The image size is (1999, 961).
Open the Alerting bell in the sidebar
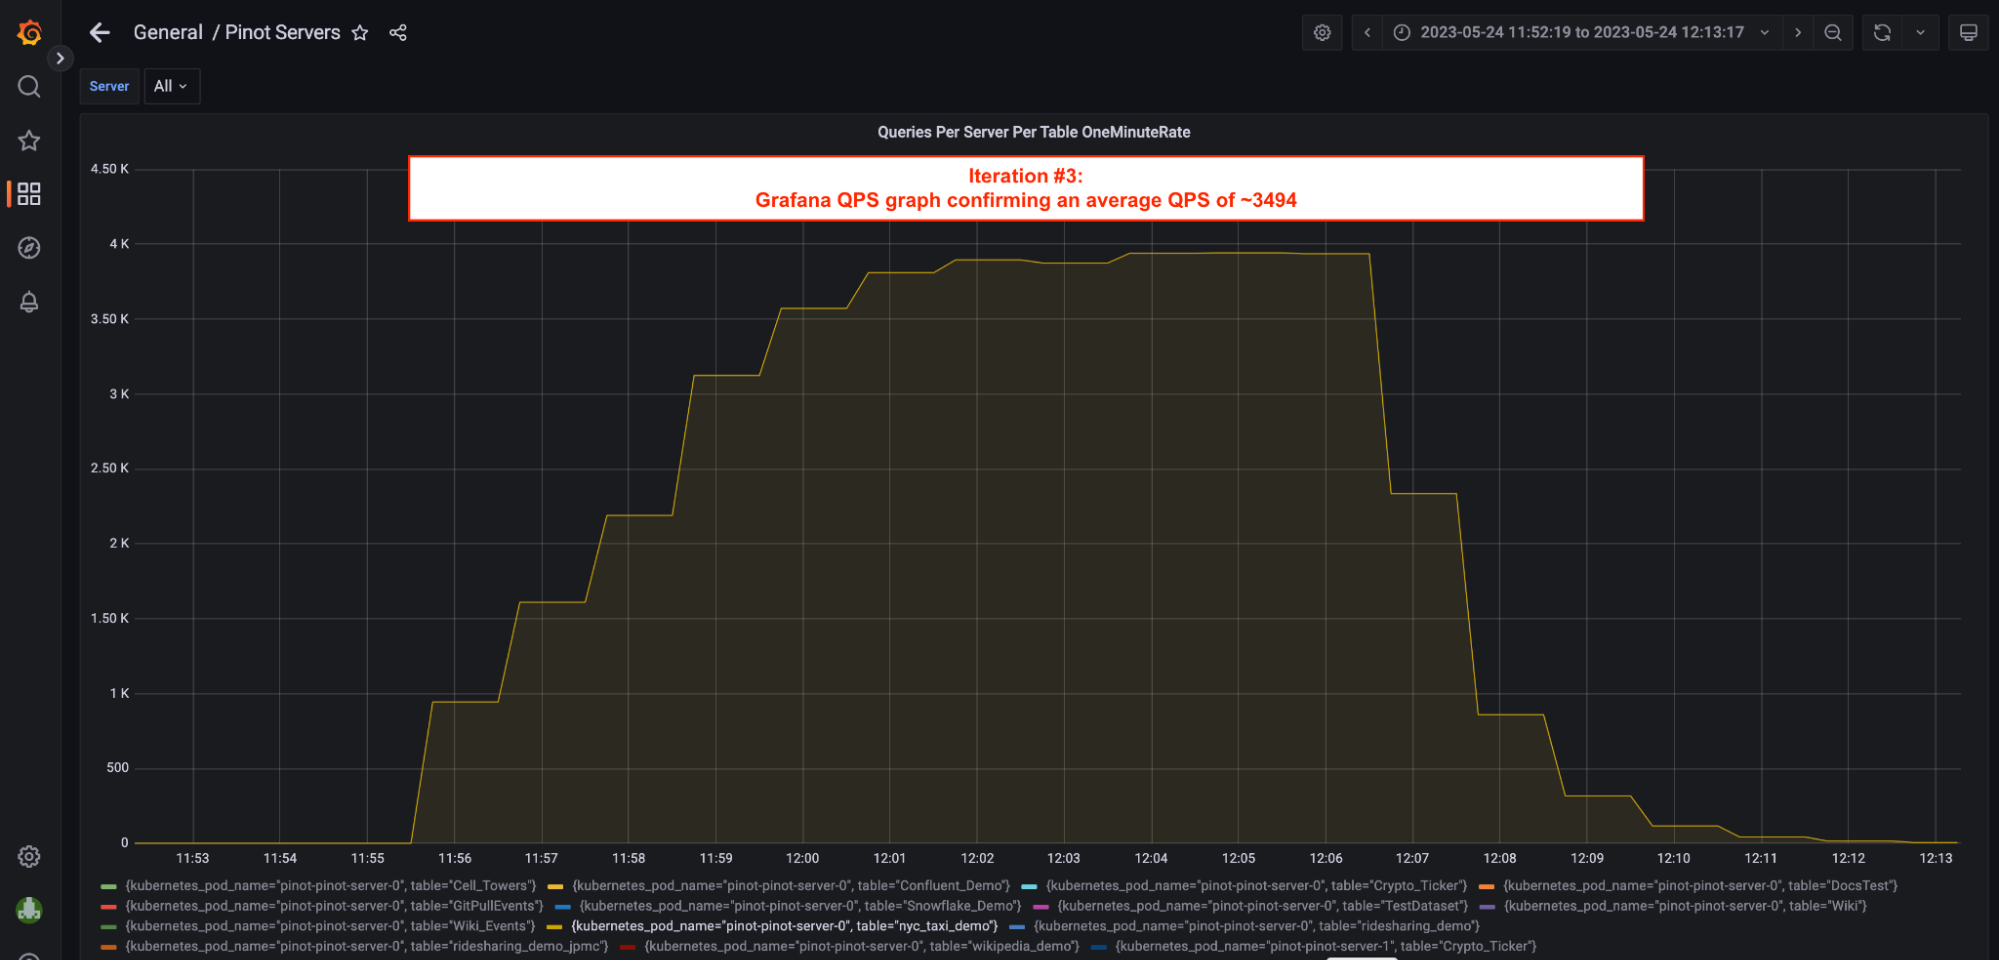click(x=29, y=302)
